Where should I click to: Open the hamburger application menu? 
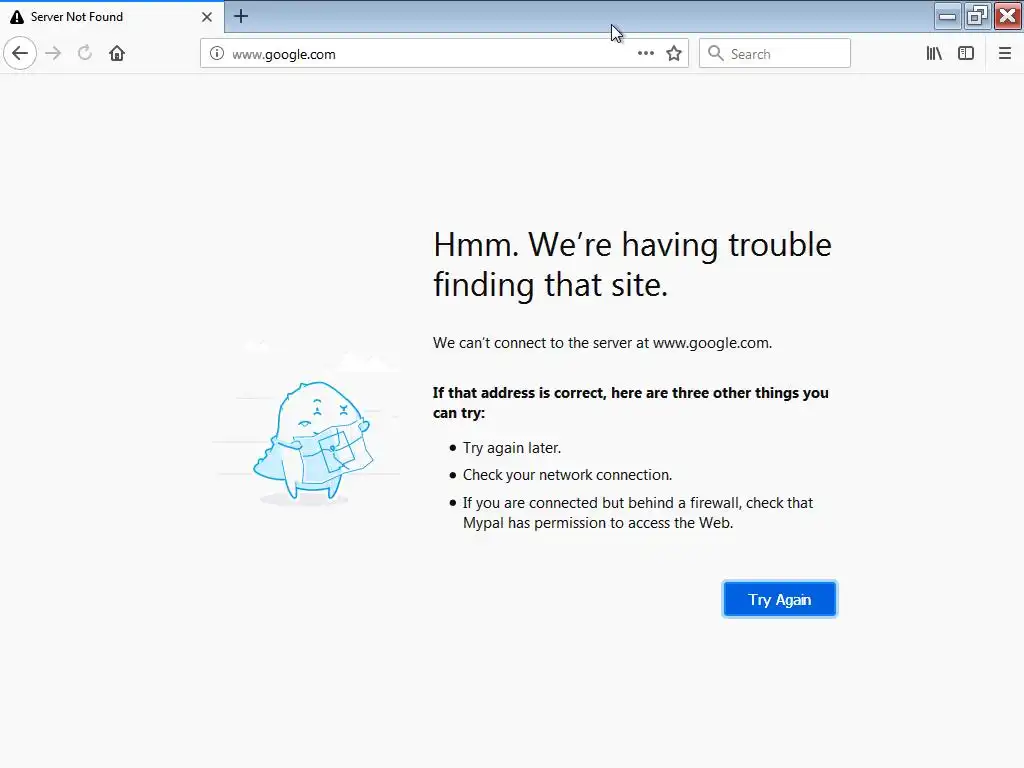[1005, 54]
